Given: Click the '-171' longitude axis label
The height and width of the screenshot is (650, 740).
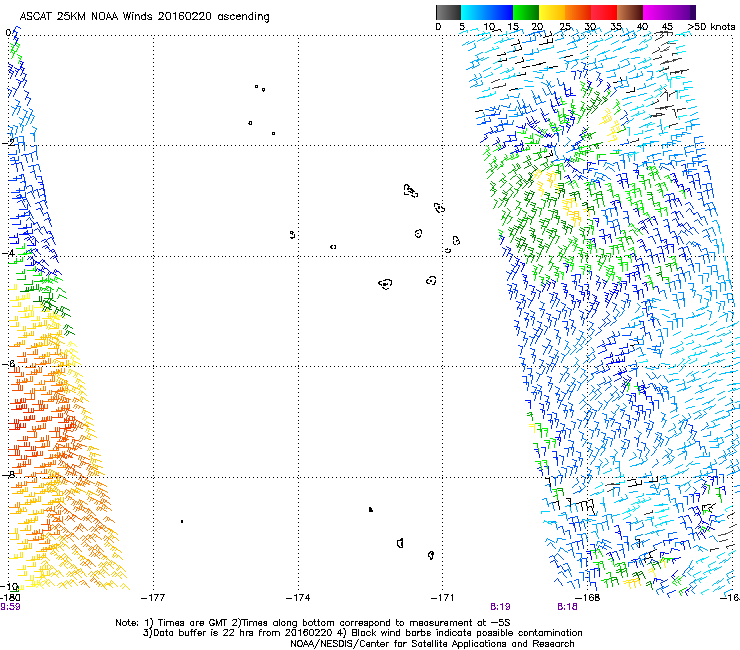Looking at the screenshot, I should point(442,598).
